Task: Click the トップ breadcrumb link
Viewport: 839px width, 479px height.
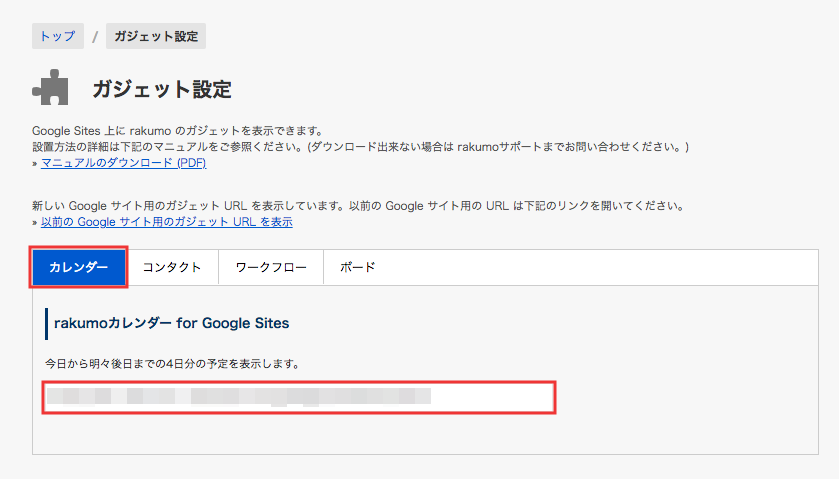Action: (58, 36)
